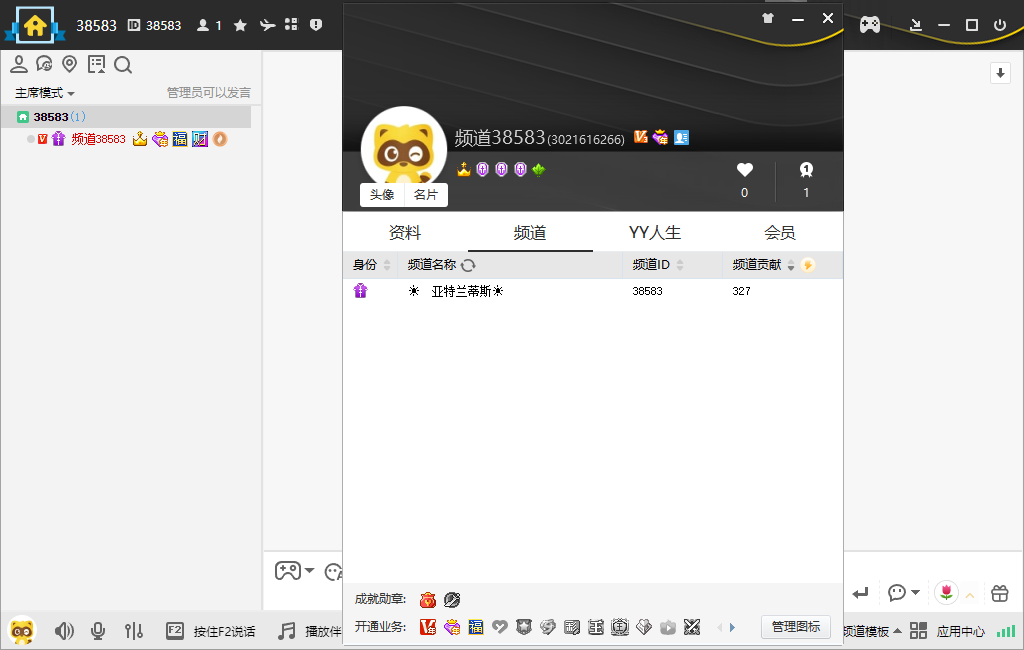This screenshot has height=650, width=1024.
Task: Click the yellow house channel logo
Action: pos(35,25)
